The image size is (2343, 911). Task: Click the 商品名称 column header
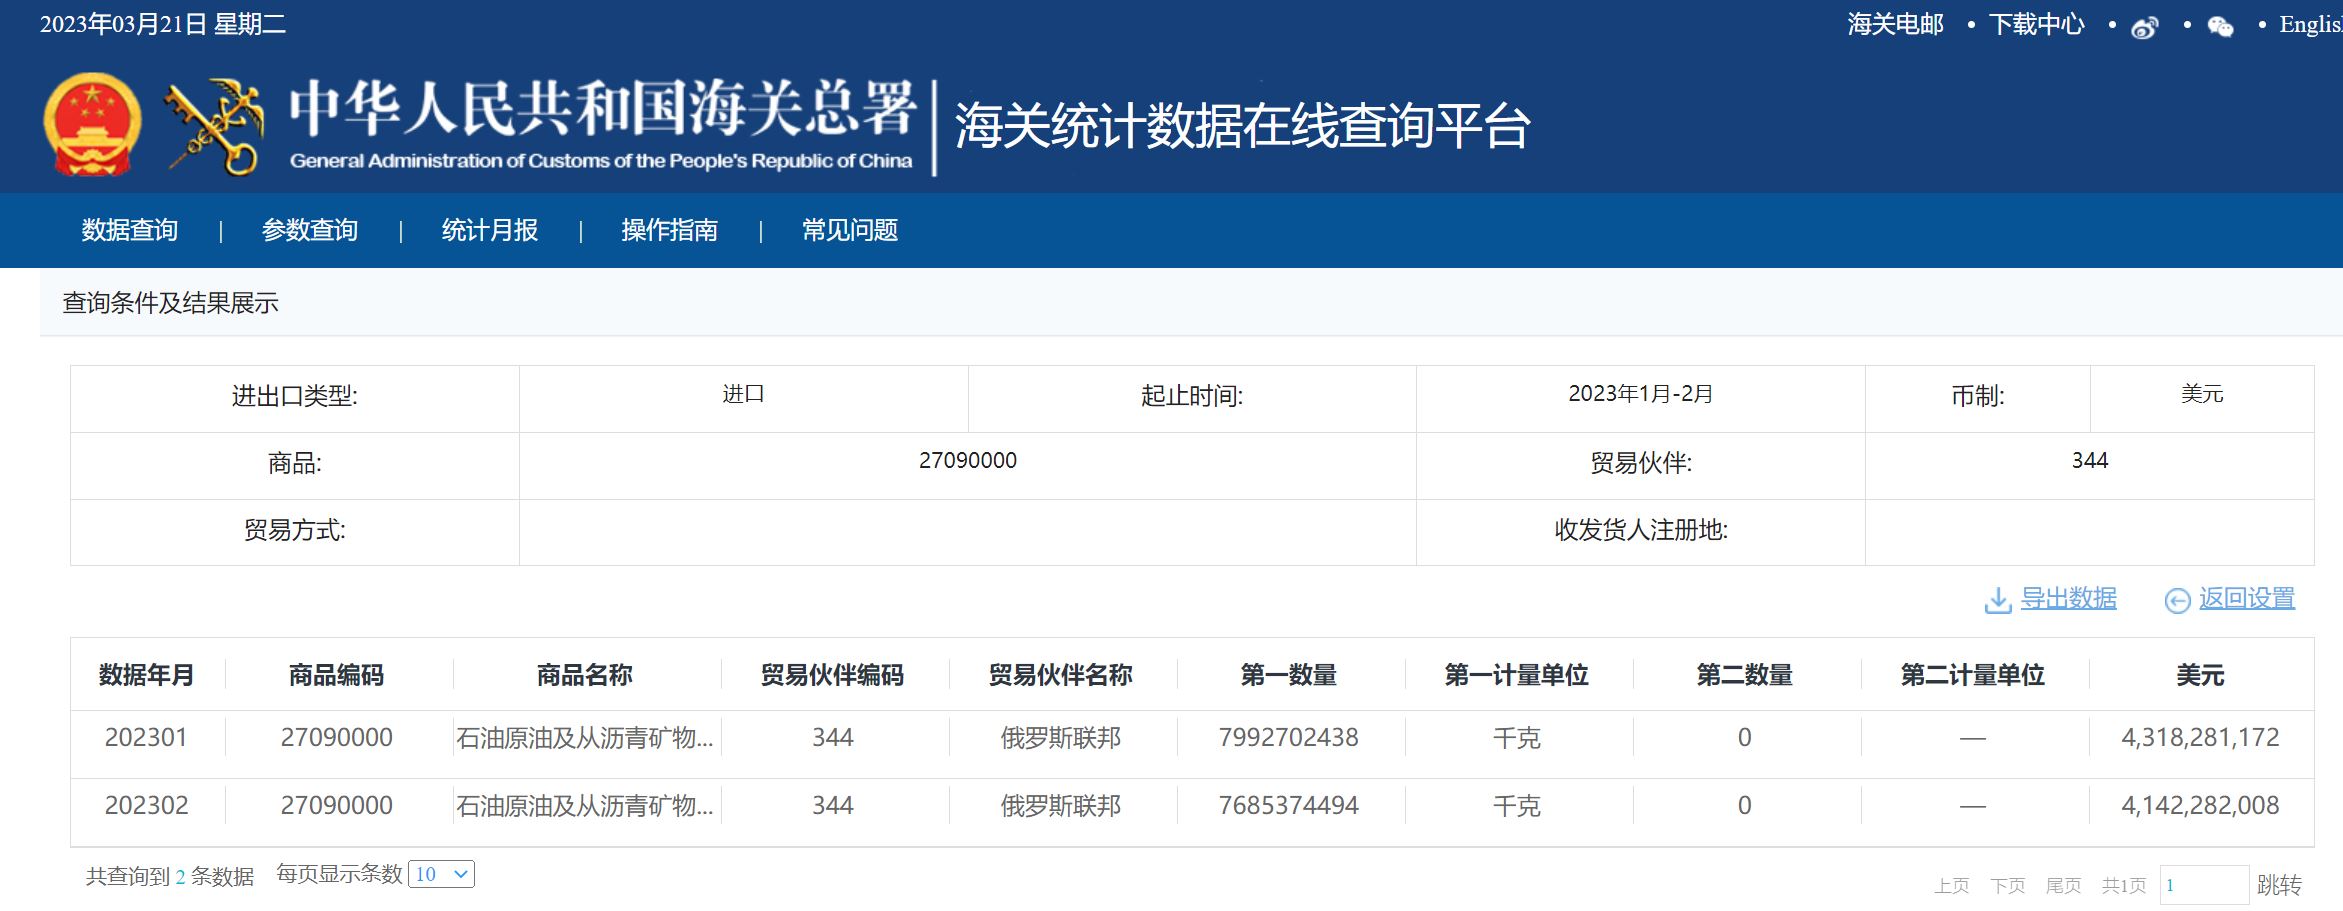click(x=585, y=675)
